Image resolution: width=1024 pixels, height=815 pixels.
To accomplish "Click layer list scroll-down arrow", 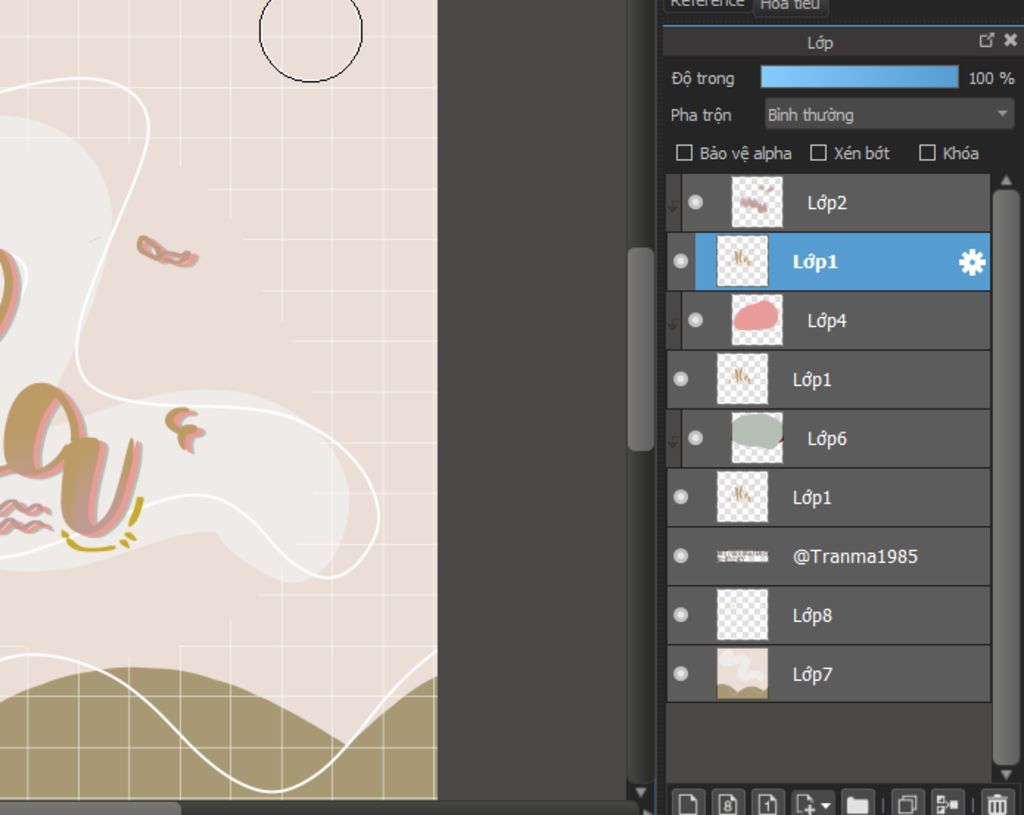I will coord(1006,775).
